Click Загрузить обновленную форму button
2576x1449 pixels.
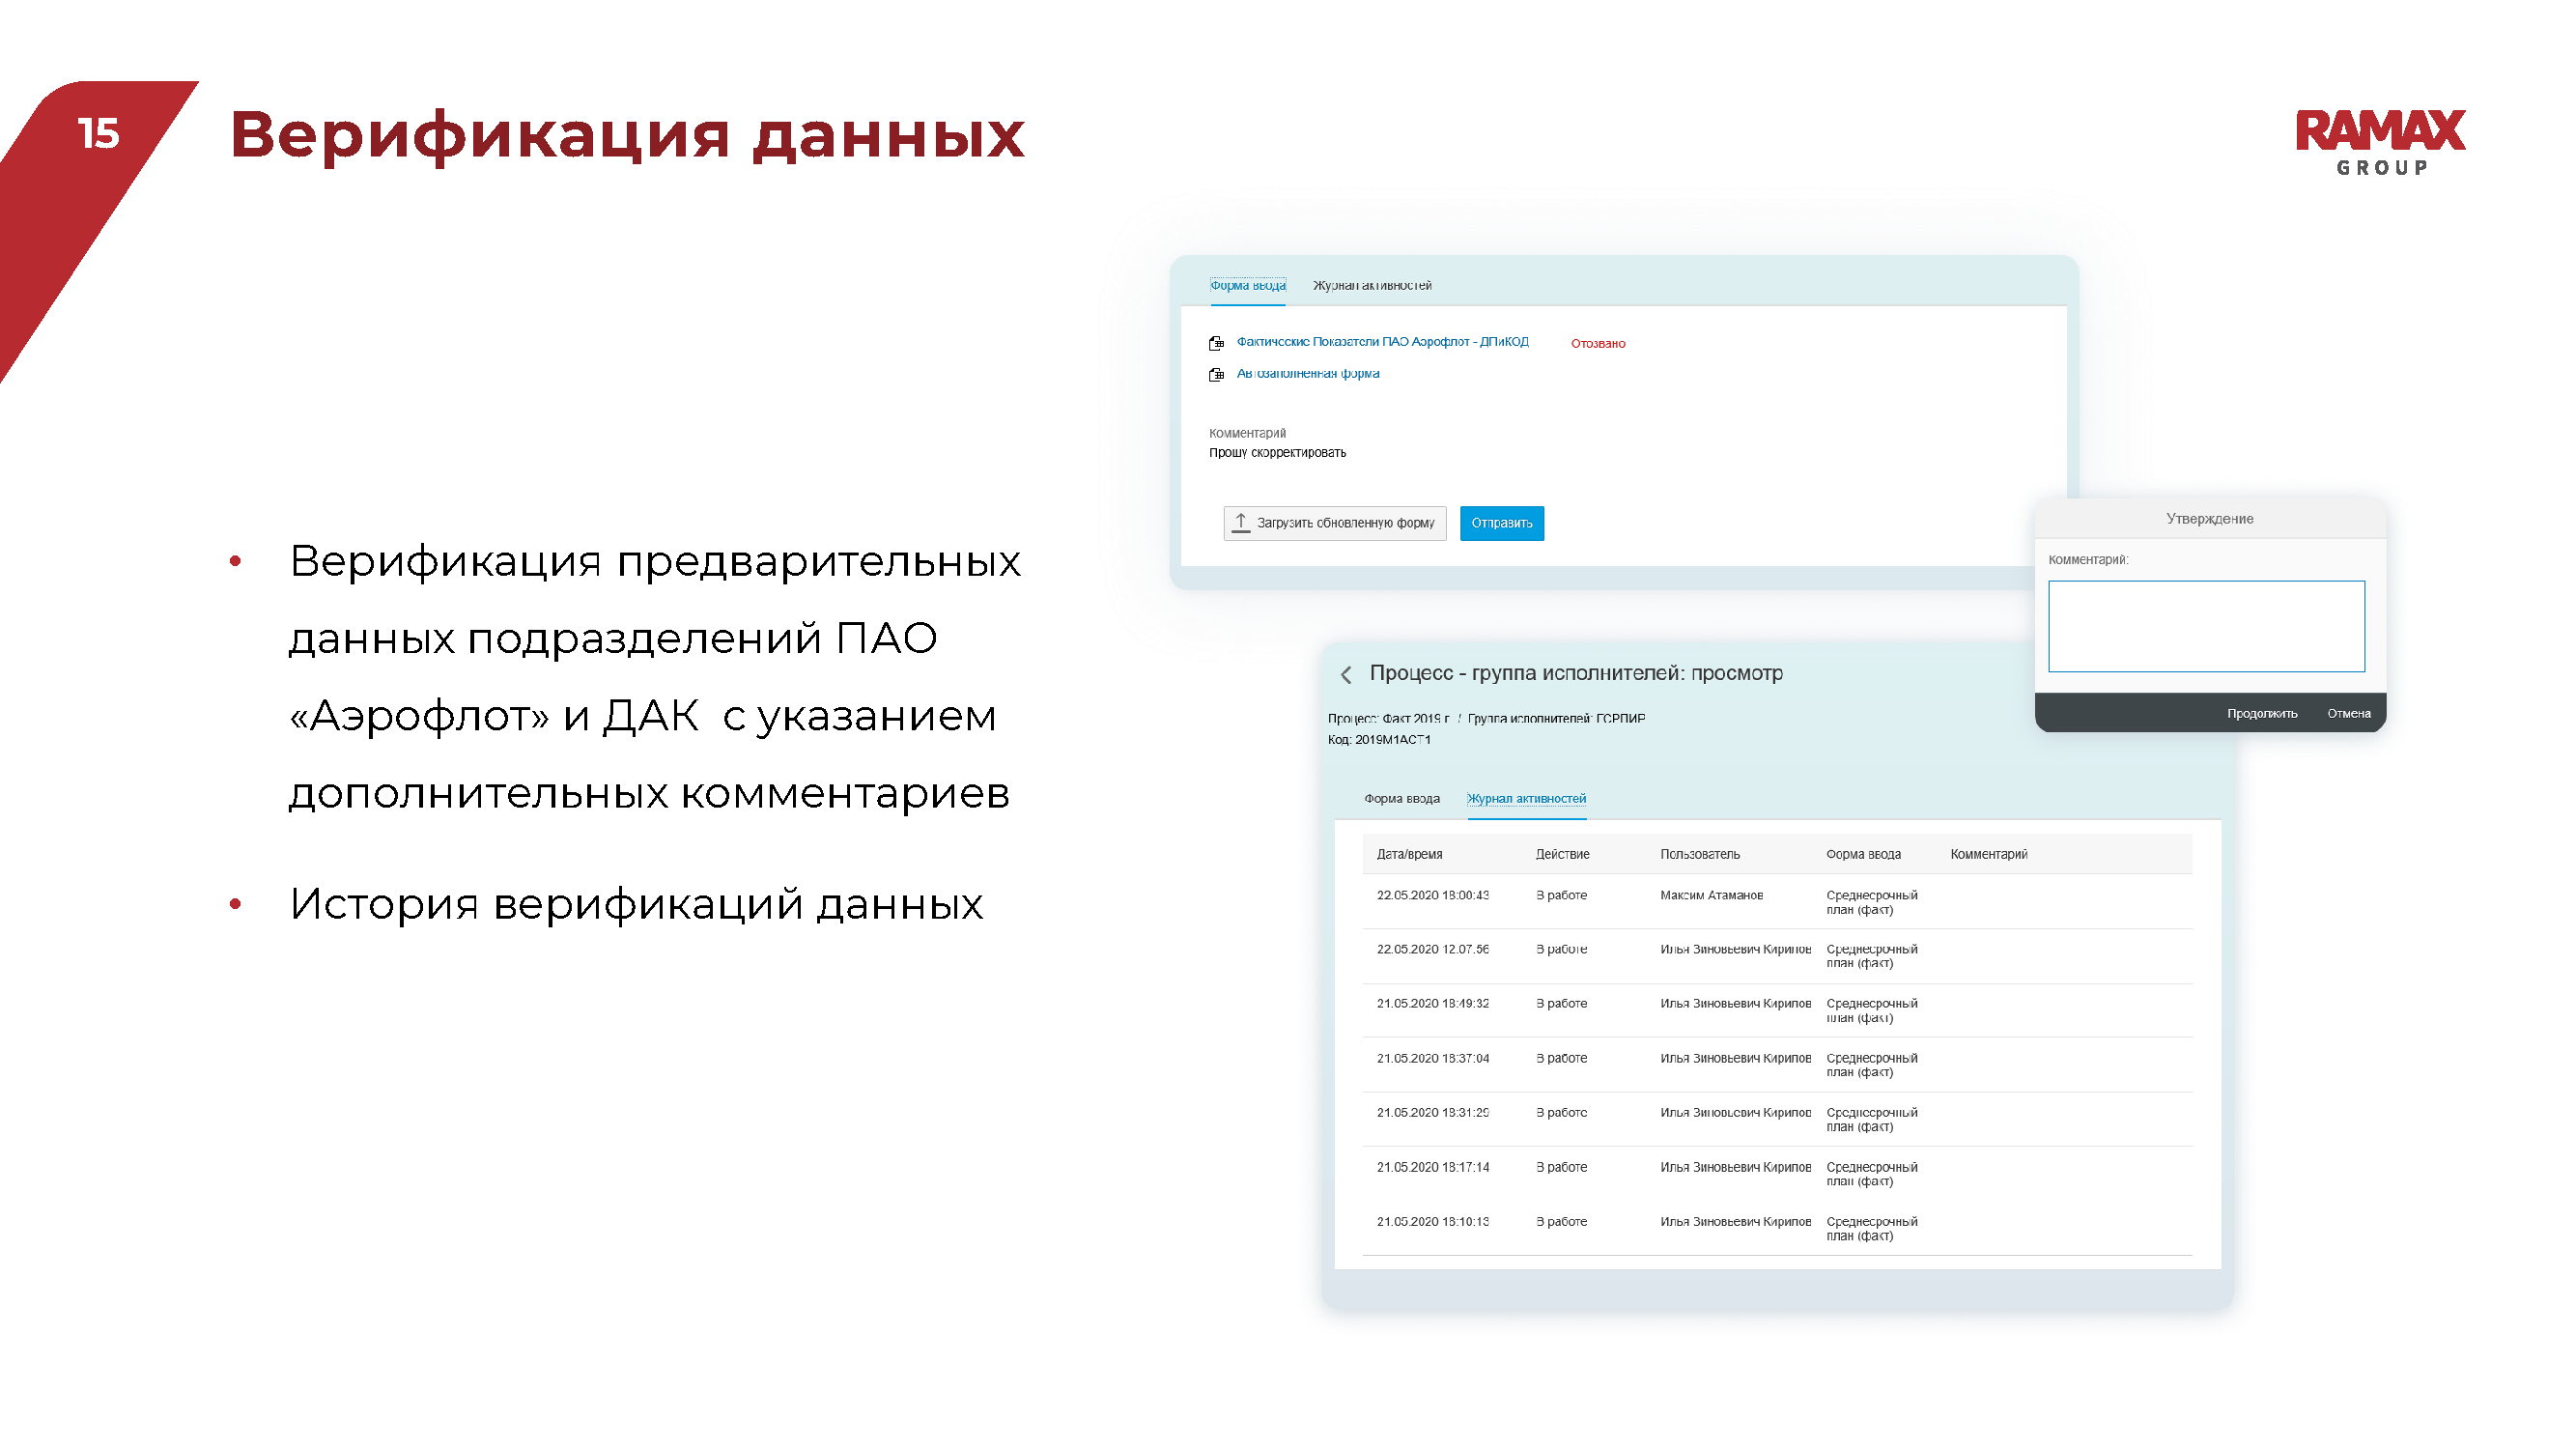click(1335, 523)
